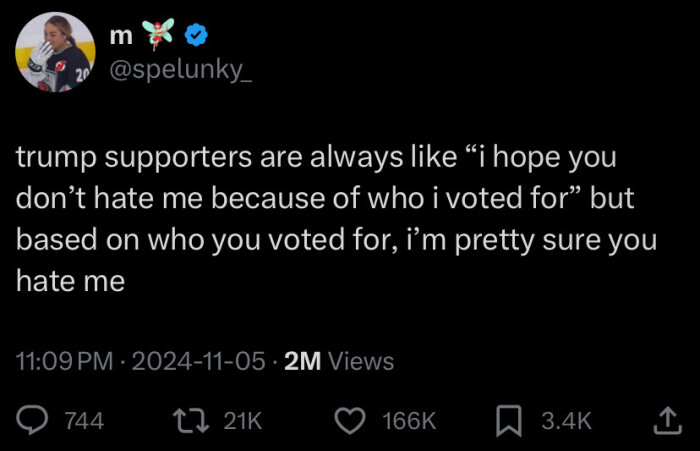
Task: Click the 11:09 PM timestamp
Action: pos(65,361)
